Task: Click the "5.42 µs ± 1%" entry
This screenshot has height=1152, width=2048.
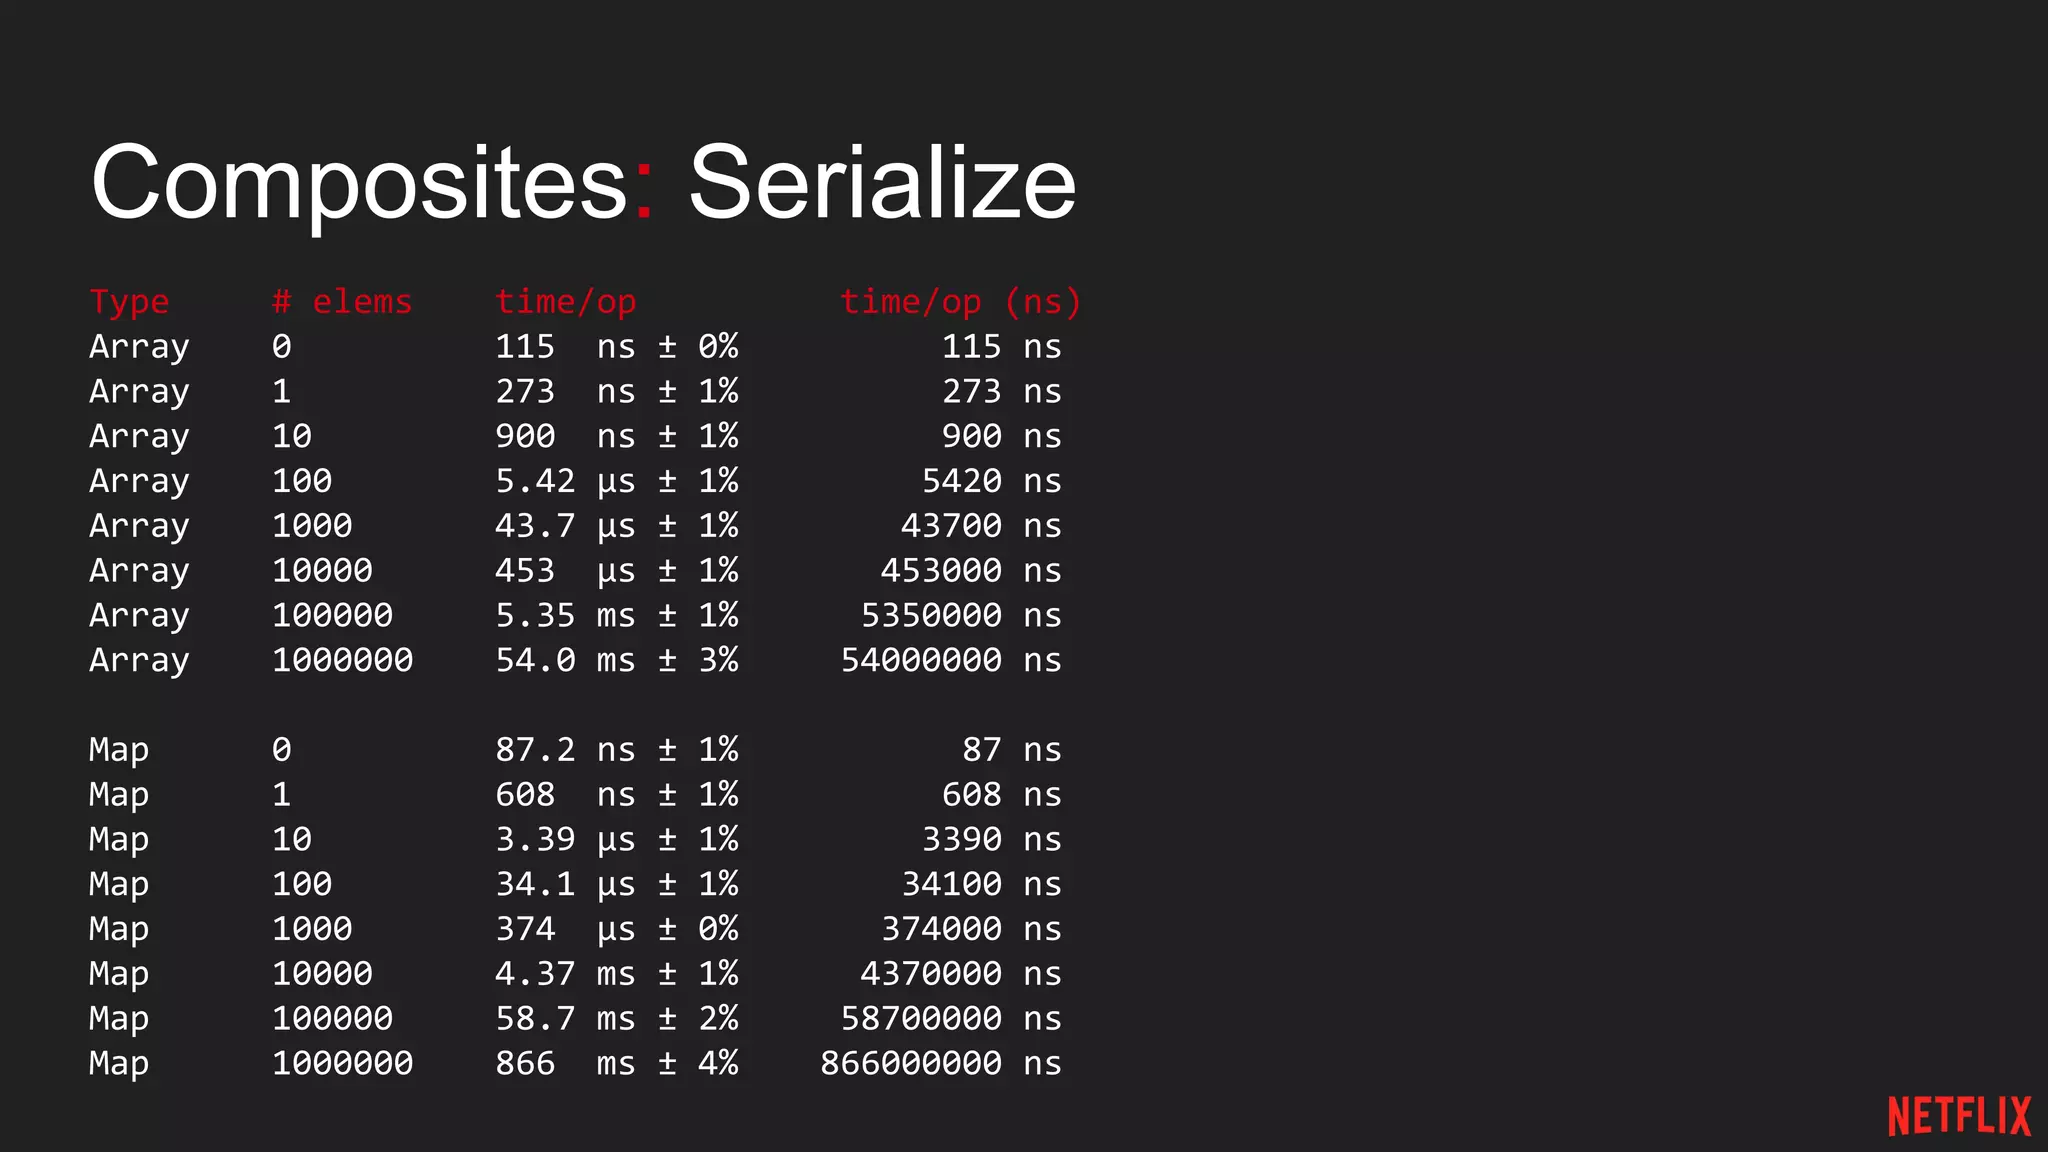Action: 616,481
